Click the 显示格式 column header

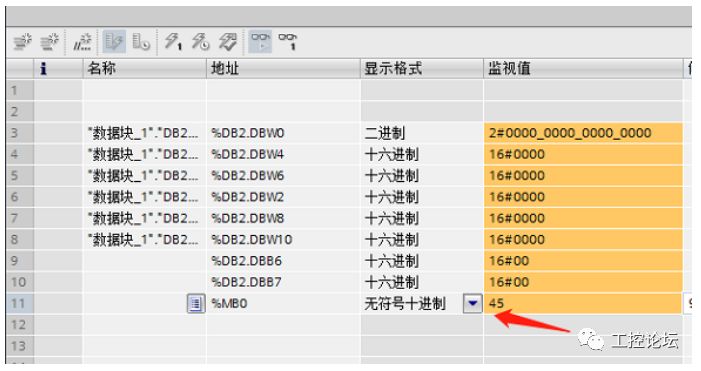pos(422,68)
